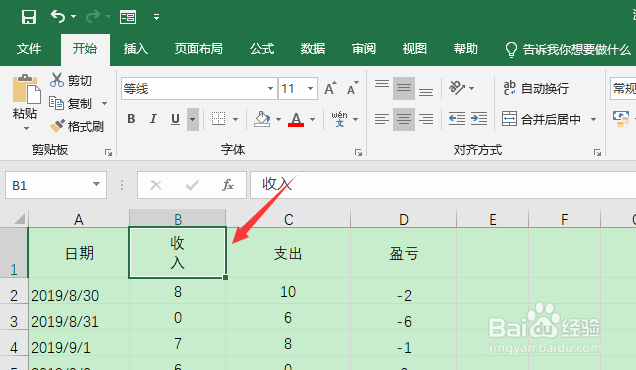Viewport: 636px width, 370px height.
Task: Expand the 合并后居中 dropdown arrow
Action: click(x=593, y=119)
